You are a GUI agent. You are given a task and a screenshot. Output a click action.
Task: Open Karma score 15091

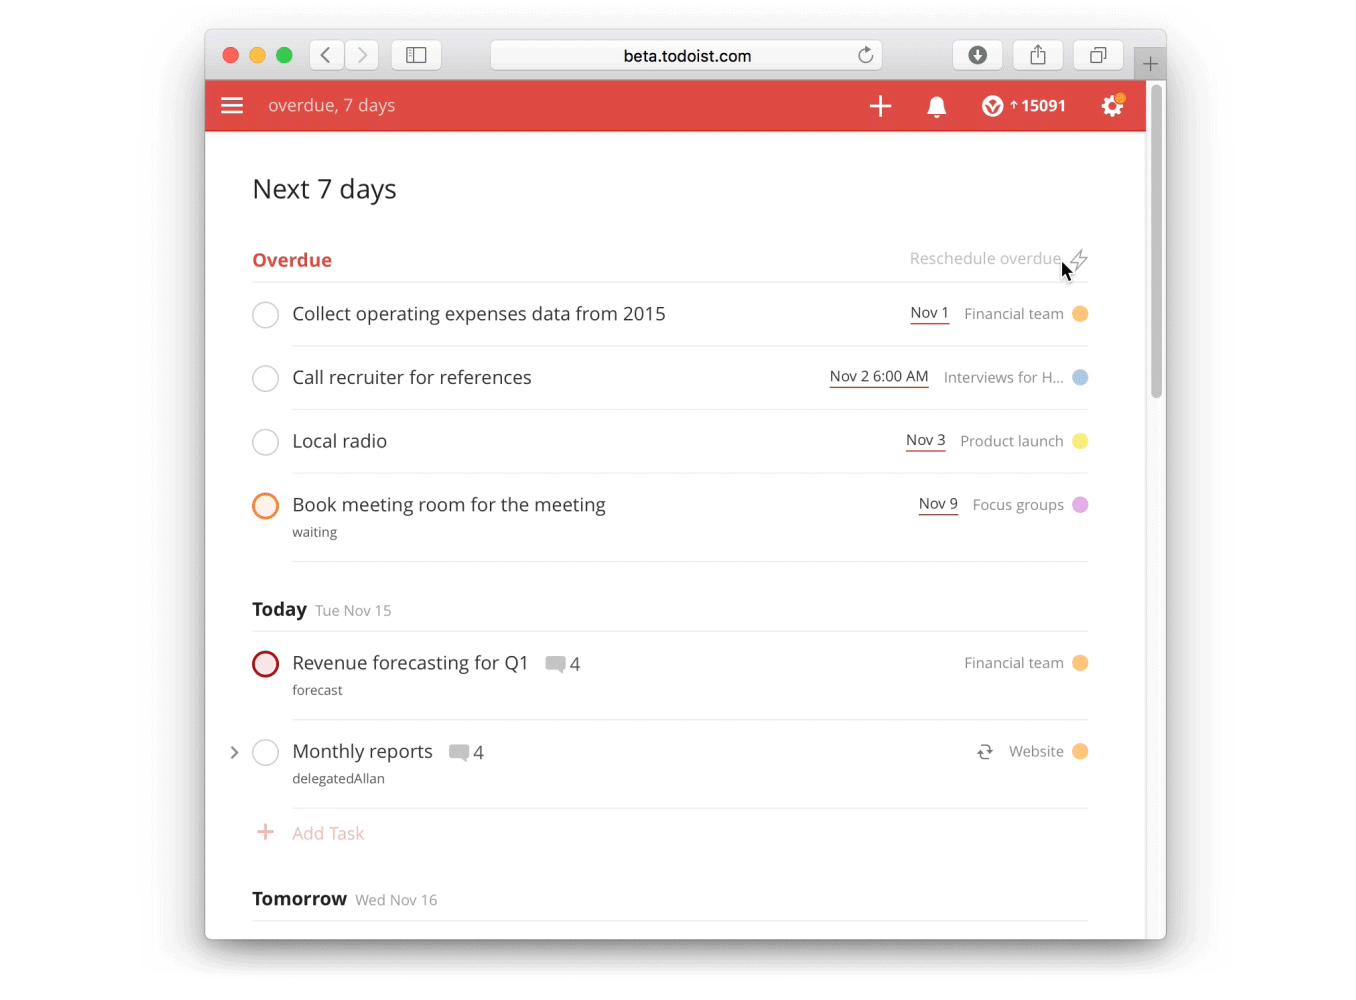[x=1024, y=106]
